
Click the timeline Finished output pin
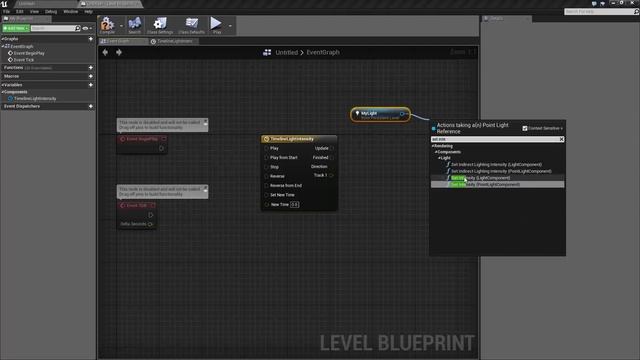click(x=332, y=158)
